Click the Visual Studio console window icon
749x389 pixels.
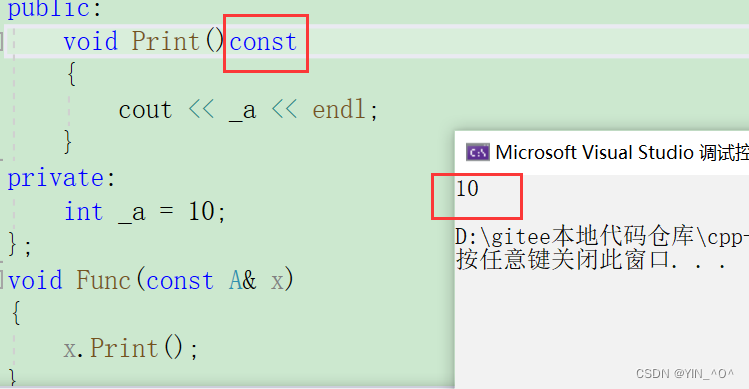point(478,152)
